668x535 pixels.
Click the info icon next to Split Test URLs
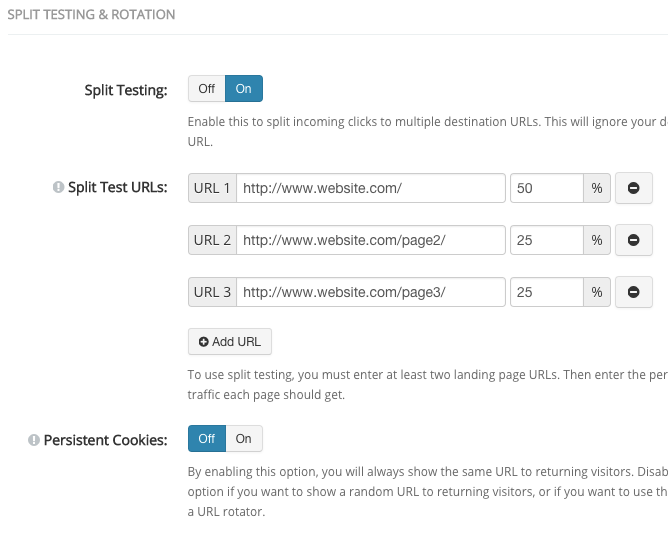tap(58, 187)
